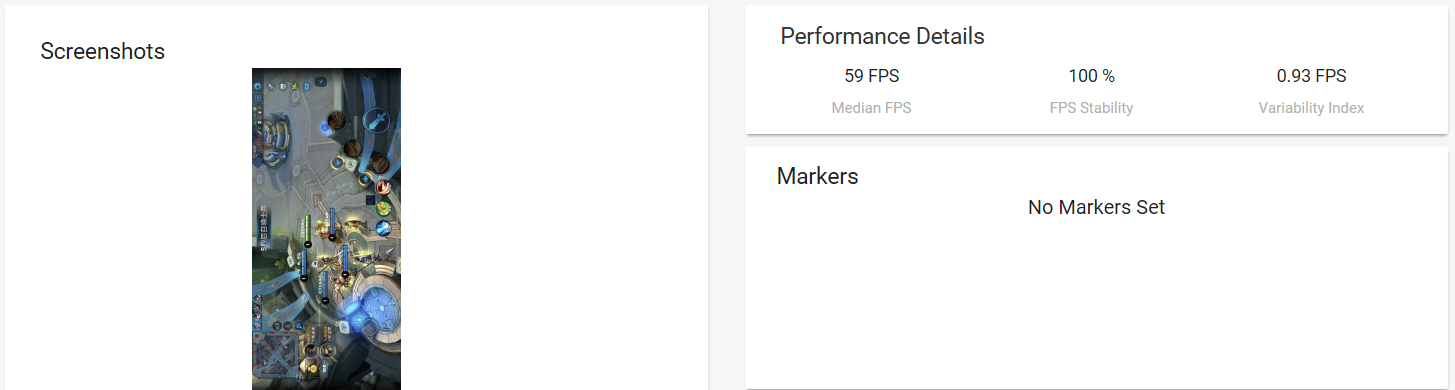The height and width of the screenshot is (390, 1455).
Task: Click the glowing blue orb in the screenshot
Action: [x=353, y=310]
